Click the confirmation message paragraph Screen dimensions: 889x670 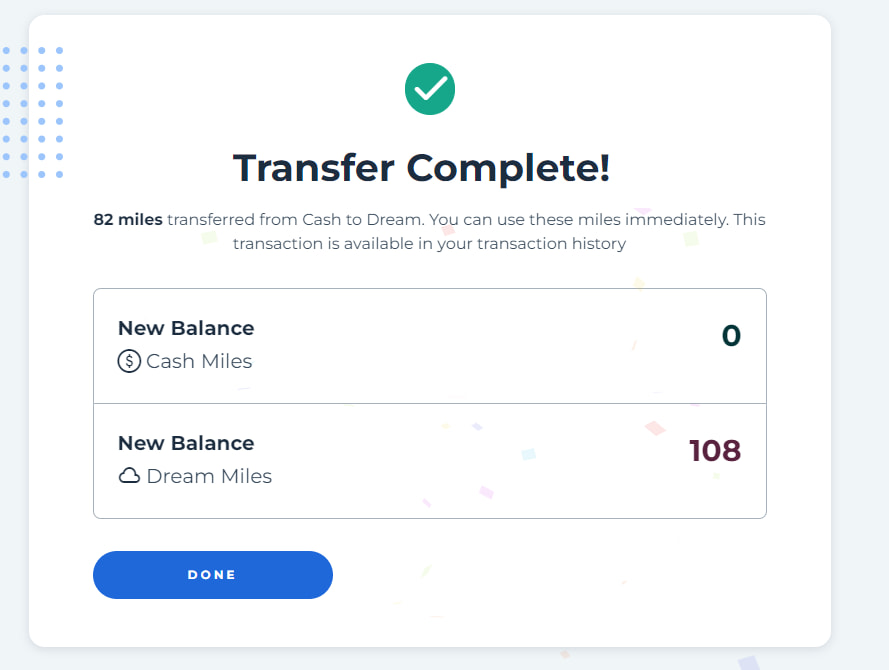tap(430, 231)
